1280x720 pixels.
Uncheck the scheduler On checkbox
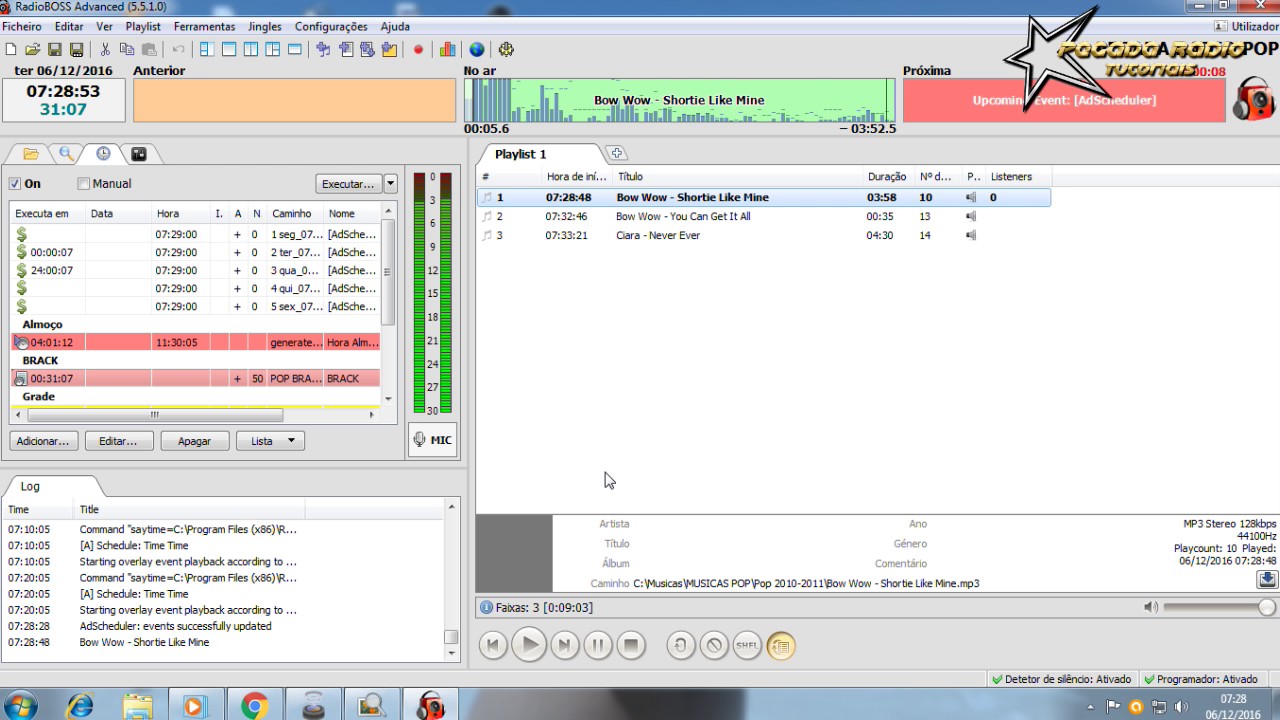15,184
